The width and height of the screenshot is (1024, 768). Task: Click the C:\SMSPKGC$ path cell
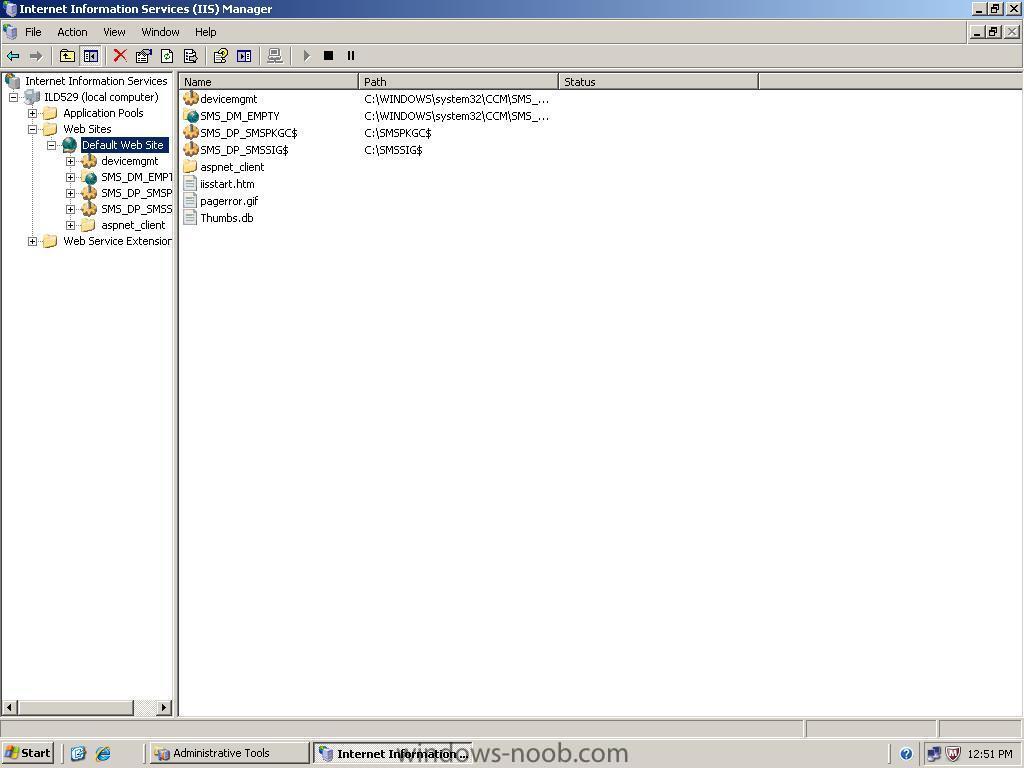coord(398,133)
